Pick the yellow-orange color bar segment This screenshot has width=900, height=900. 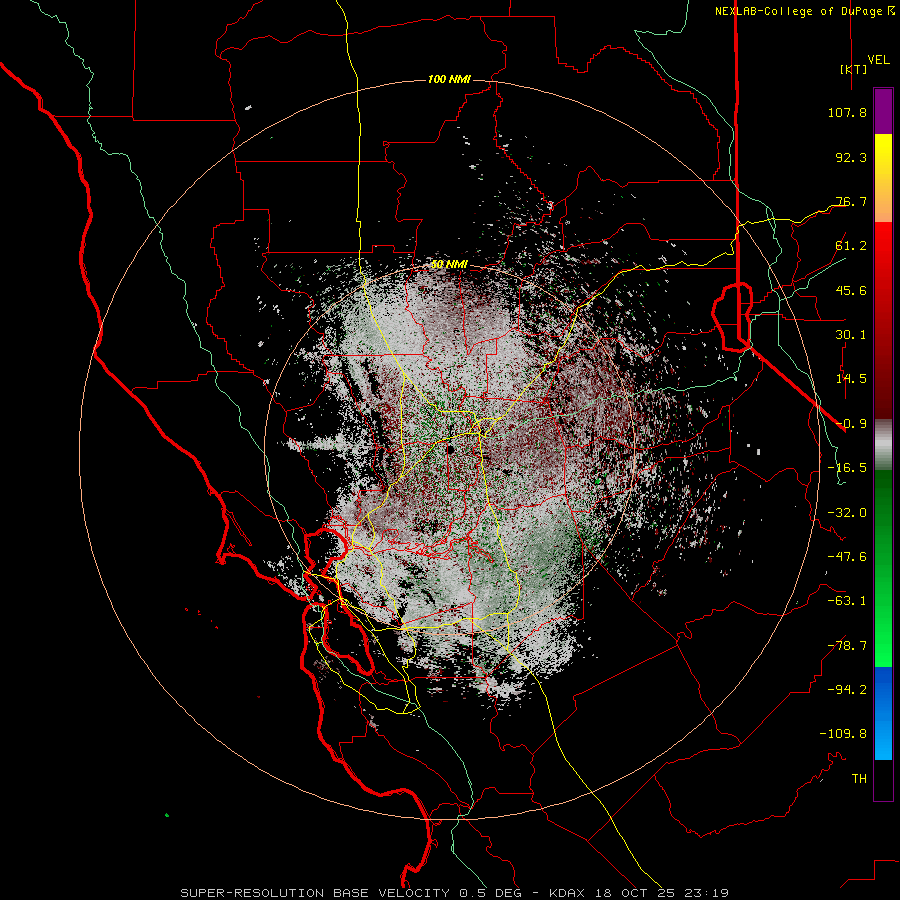(883, 178)
